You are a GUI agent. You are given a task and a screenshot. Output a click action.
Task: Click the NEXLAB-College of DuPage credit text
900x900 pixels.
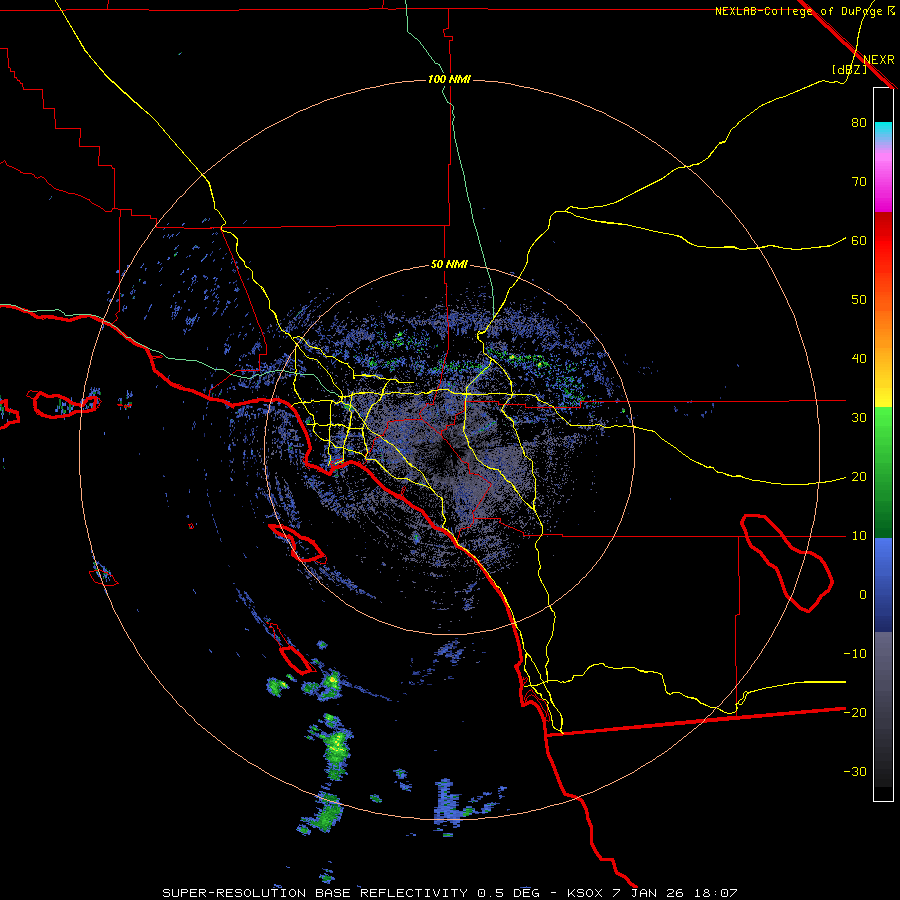(x=798, y=11)
